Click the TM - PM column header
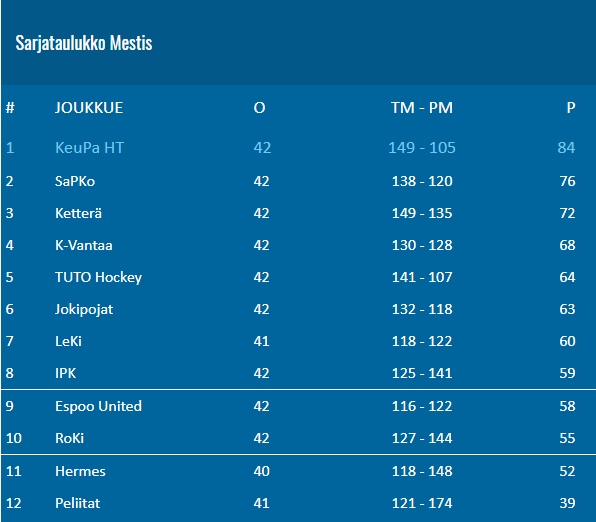Viewport: 596px width, 522px height. point(422,108)
